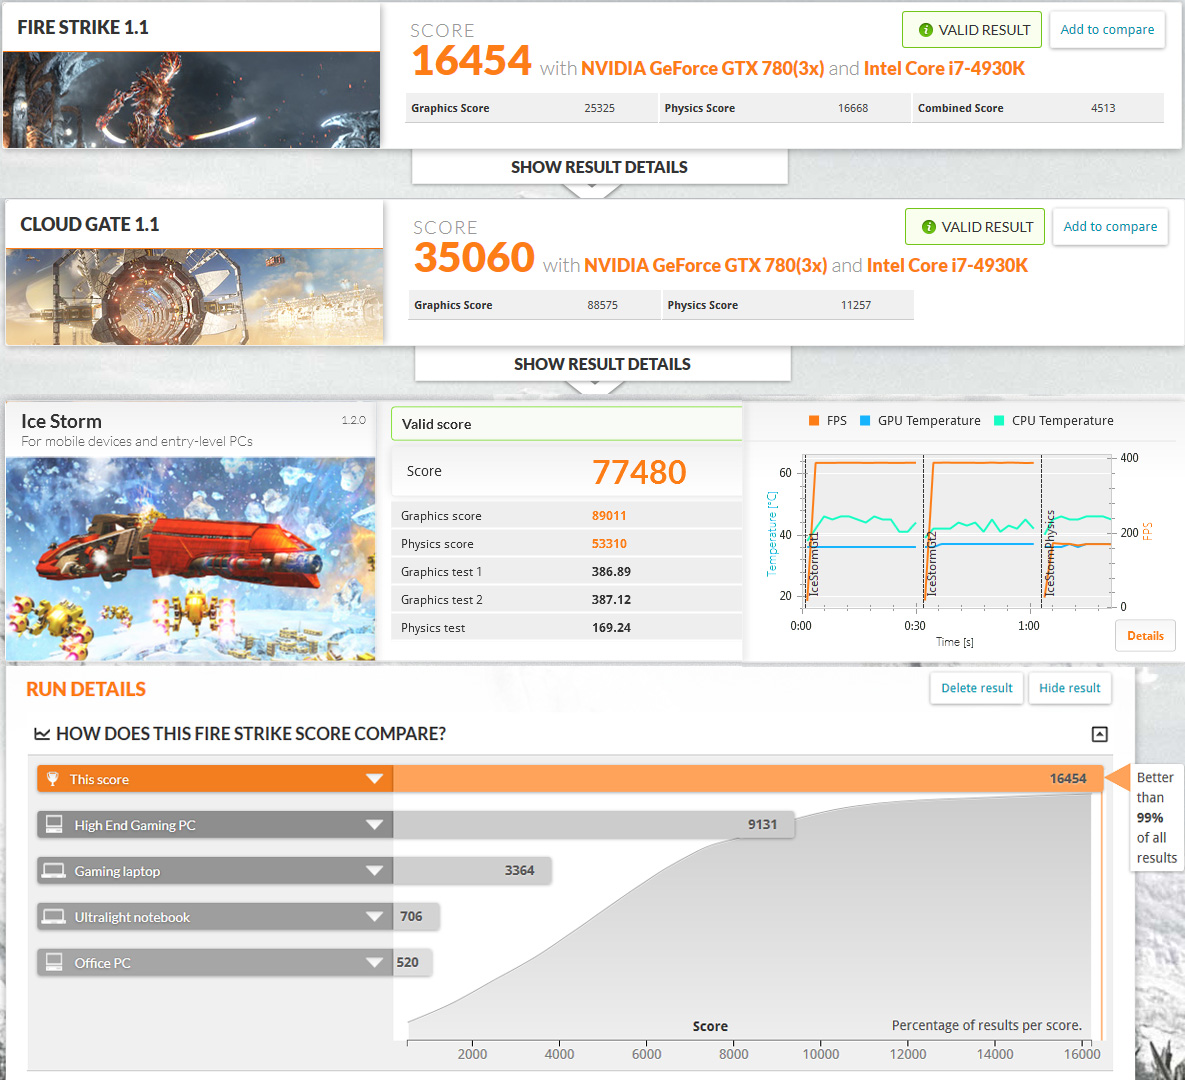Click the Fire Strike score 16454
This screenshot has width=1185, height=1080.
(472, 60)
